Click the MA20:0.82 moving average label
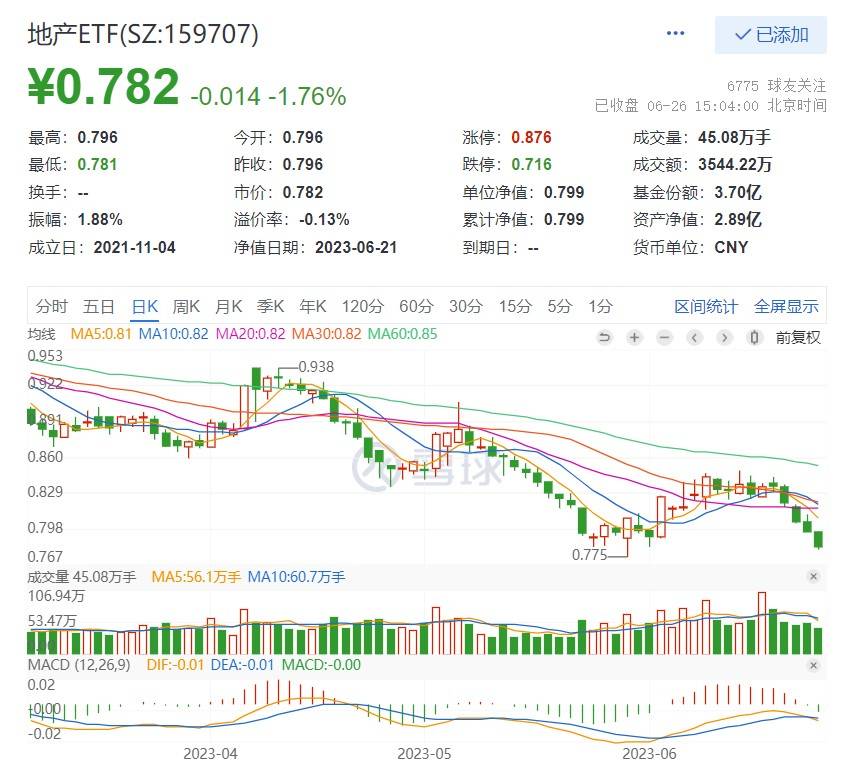 click(251, 333)
